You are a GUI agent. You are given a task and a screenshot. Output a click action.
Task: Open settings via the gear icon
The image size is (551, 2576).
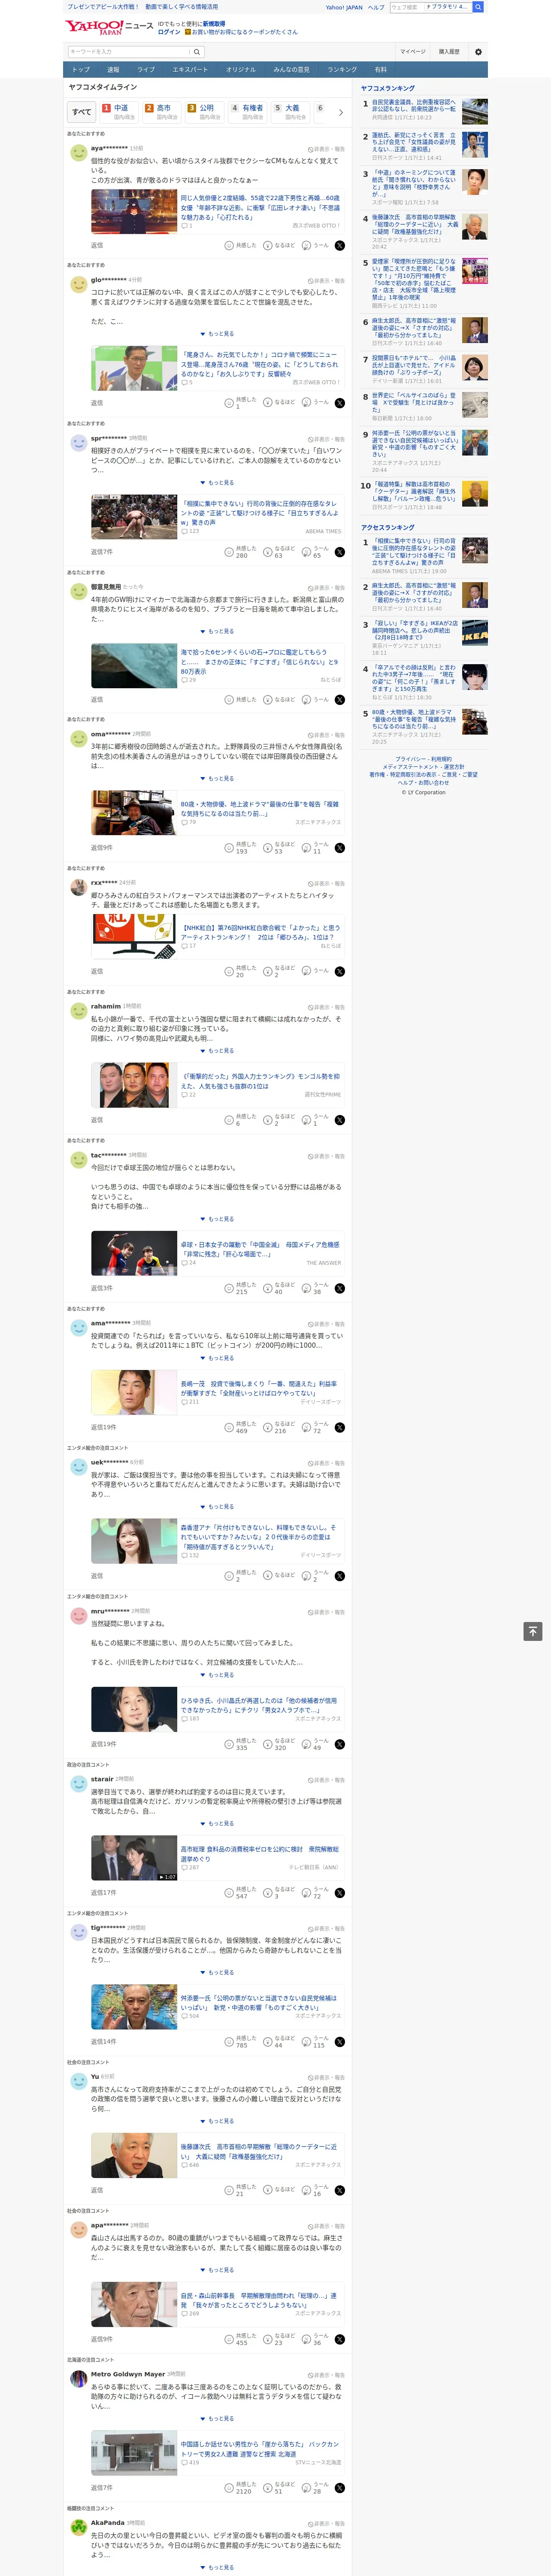[478, 51]
